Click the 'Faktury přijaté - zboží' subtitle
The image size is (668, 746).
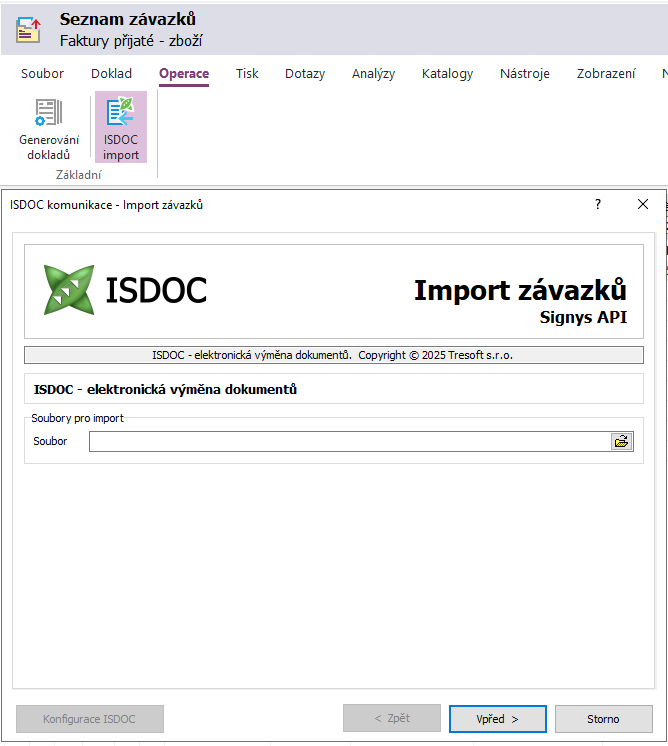coord(131,41)
